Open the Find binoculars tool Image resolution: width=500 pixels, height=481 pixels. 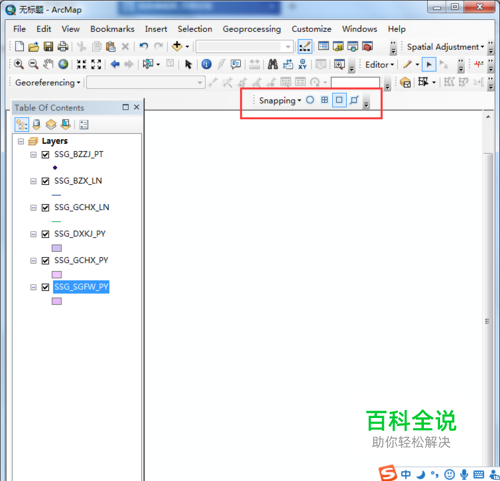[273, 64]
